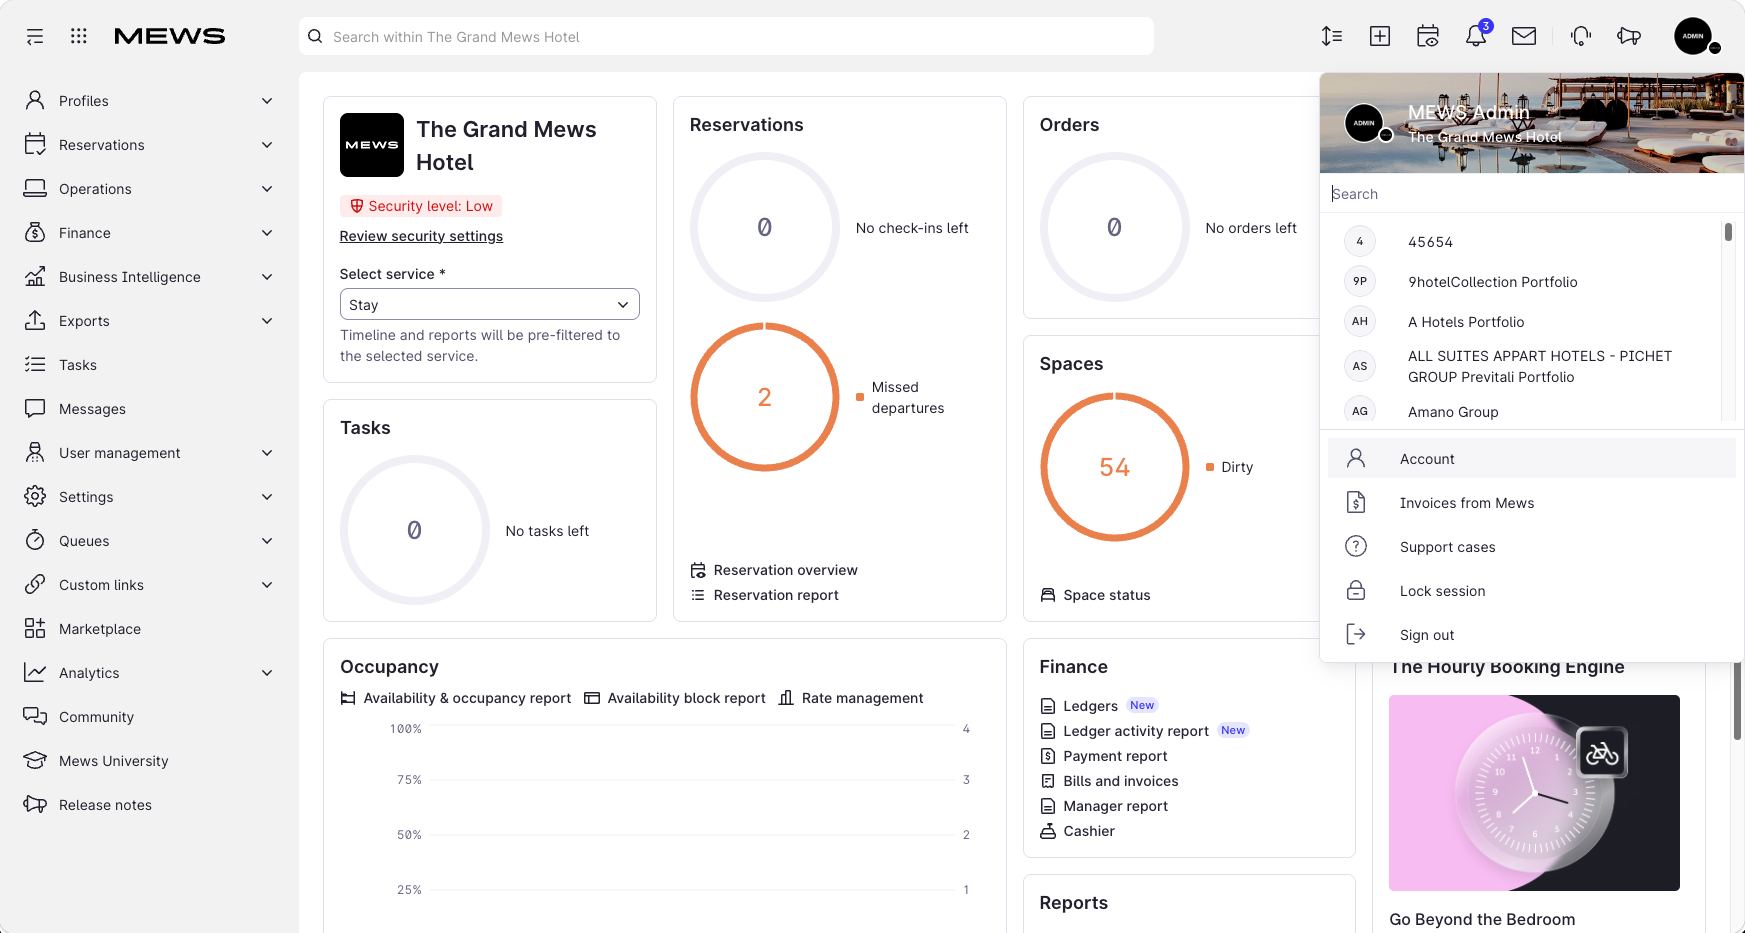Image resolution: width=1745 pixels, height=933 pixels.
Task: Open the apps grid launcher
Action: tap(79, 37)
